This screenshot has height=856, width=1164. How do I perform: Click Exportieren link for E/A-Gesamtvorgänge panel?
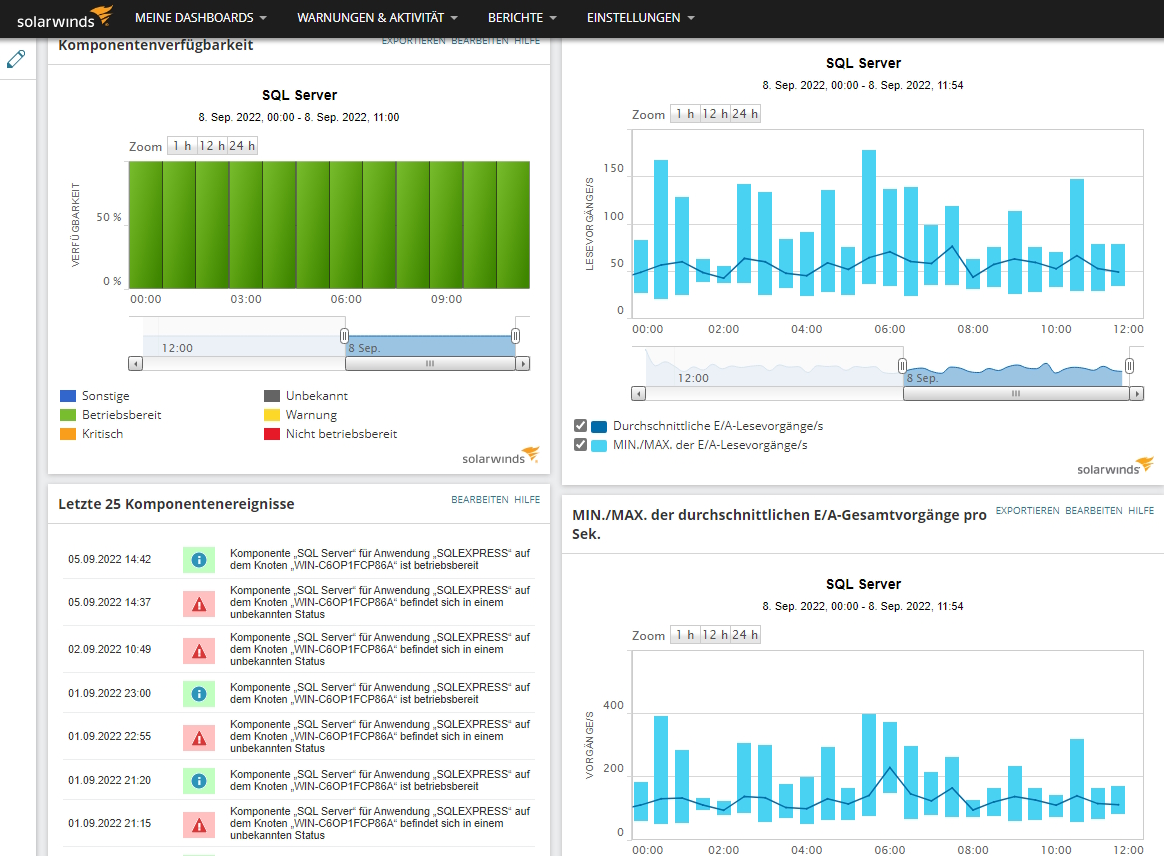coord(1027,511)
